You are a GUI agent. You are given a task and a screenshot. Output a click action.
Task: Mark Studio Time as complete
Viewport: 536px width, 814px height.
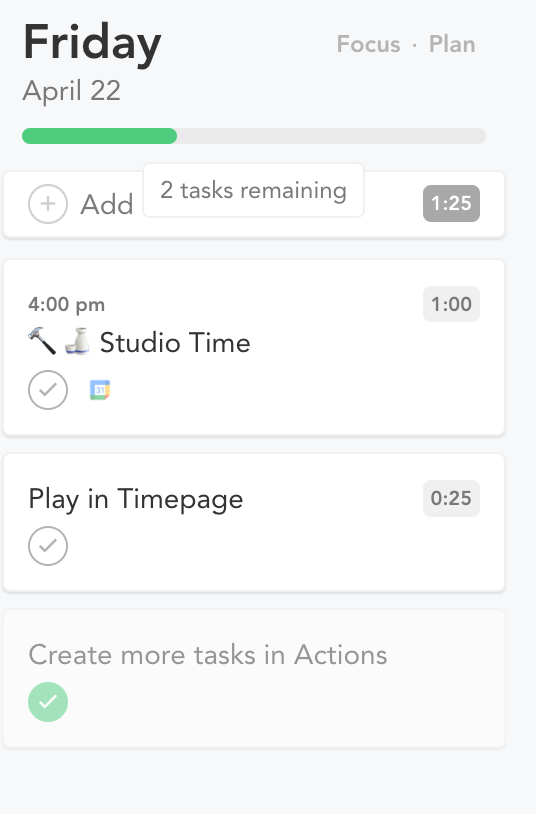click(48, 390)
